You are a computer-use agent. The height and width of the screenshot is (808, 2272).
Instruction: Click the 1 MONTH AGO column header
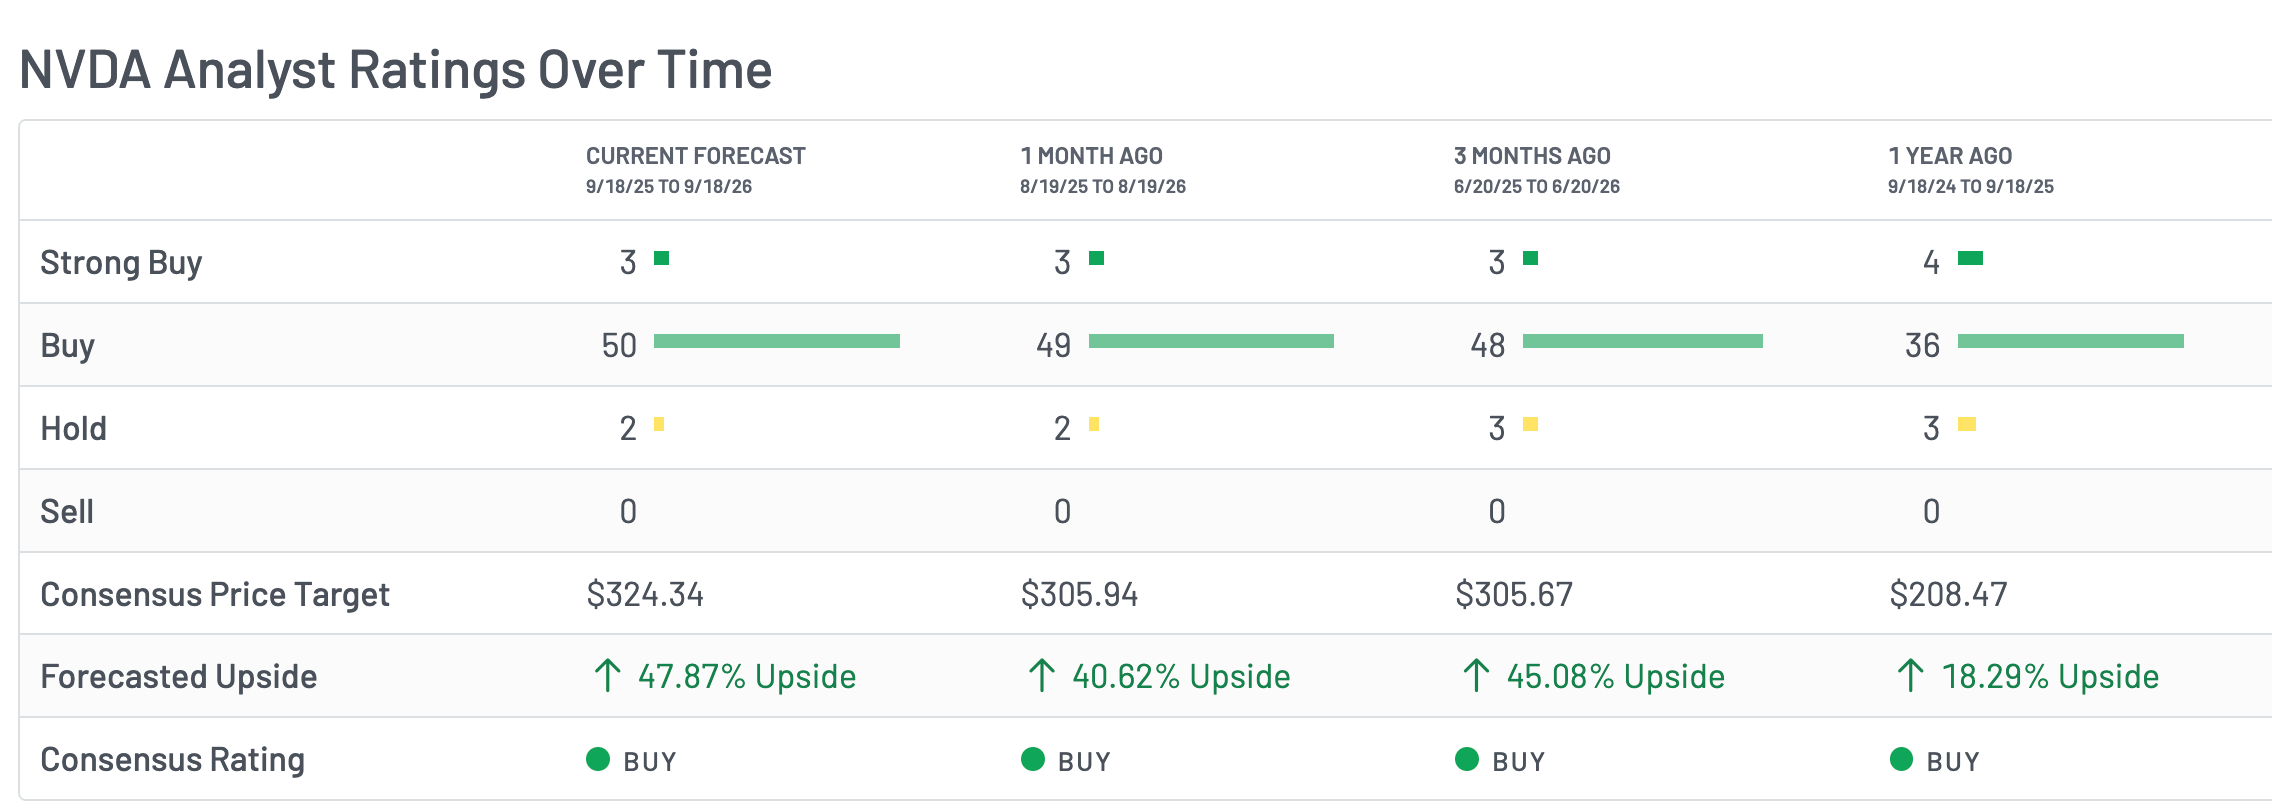[x=1091, y=156]
